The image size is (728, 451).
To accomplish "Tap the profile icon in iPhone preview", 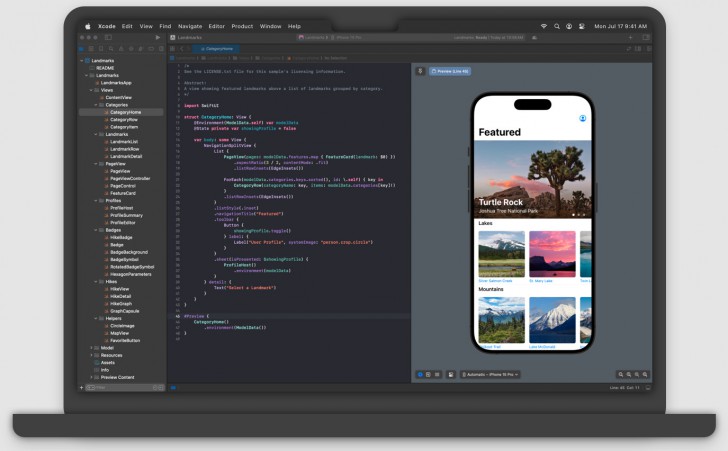I will tap(582, 118).
